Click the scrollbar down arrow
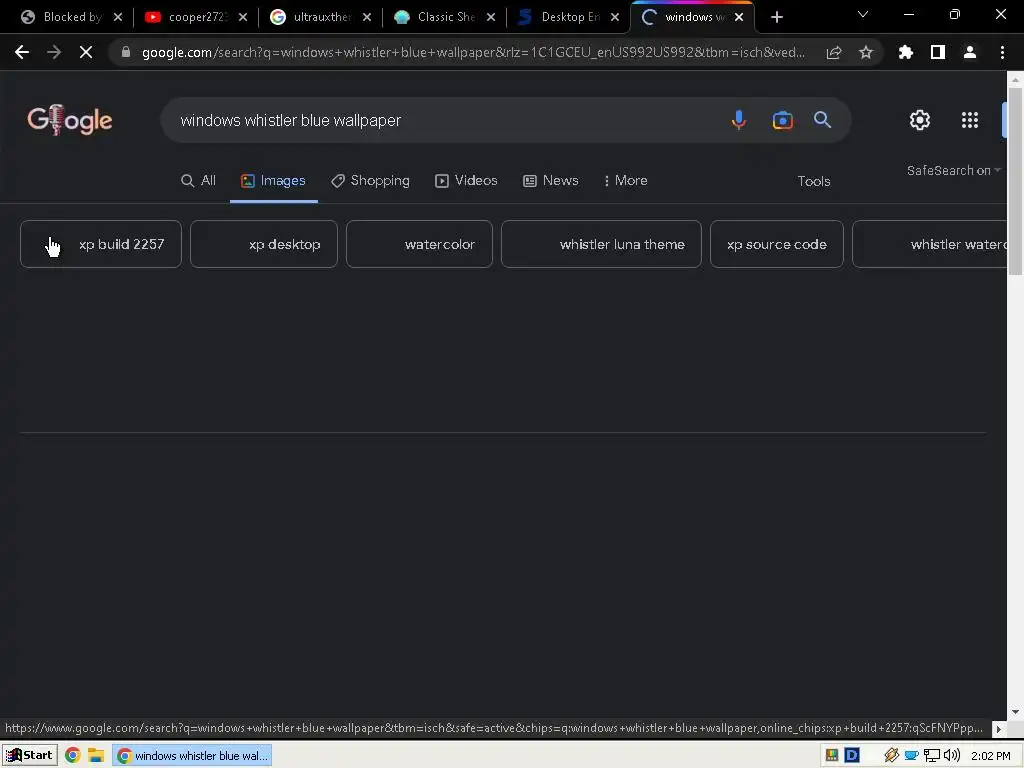The width and height of the screenshot is (1024, 768). (x=1015, y=711)
